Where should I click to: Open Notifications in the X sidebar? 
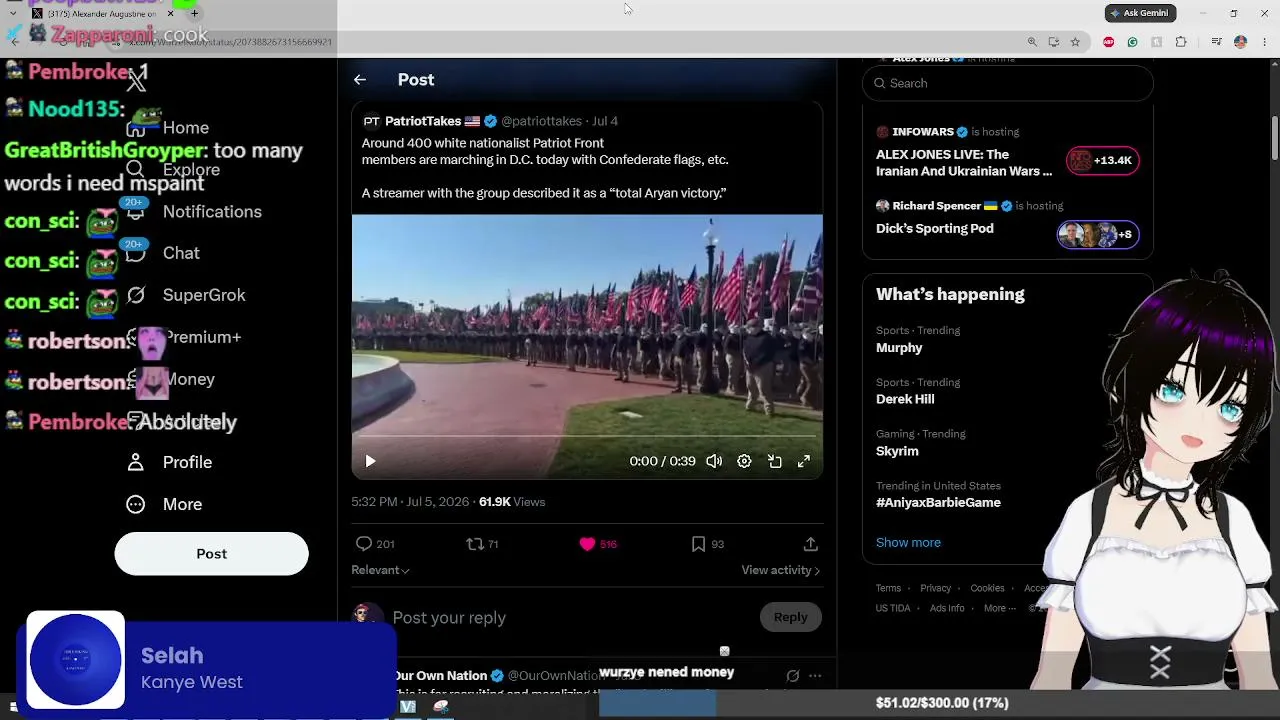click(194, 212)
